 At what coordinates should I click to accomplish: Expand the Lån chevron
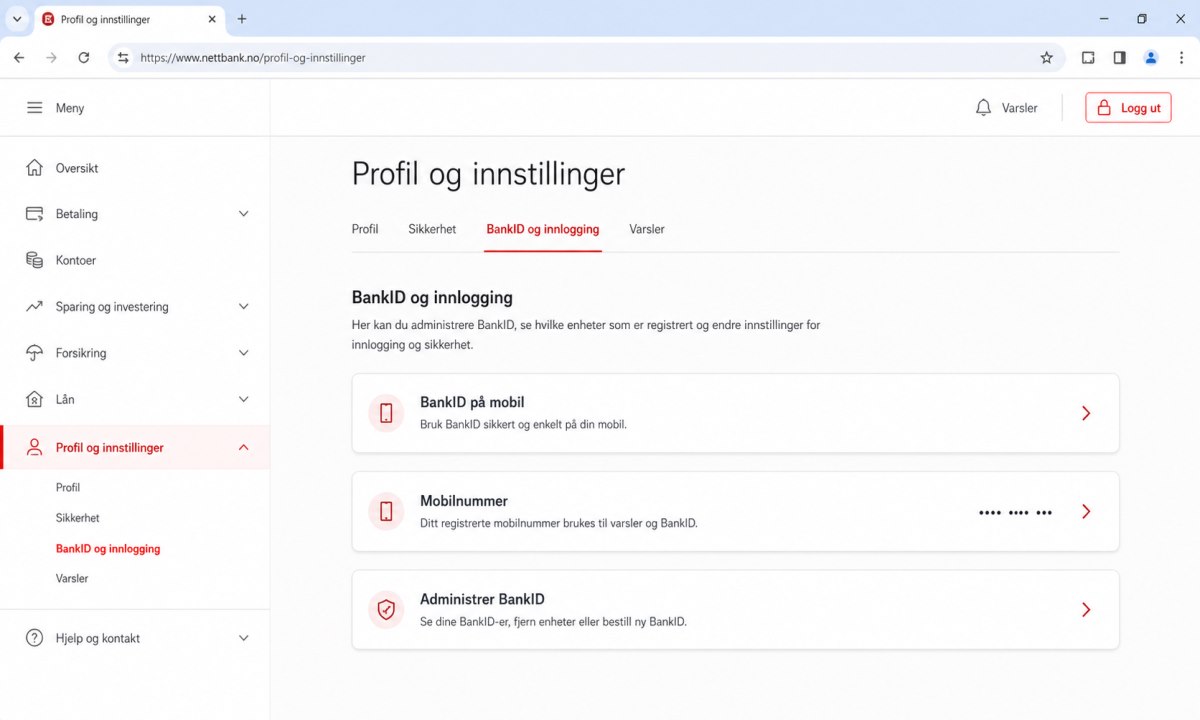243,399
